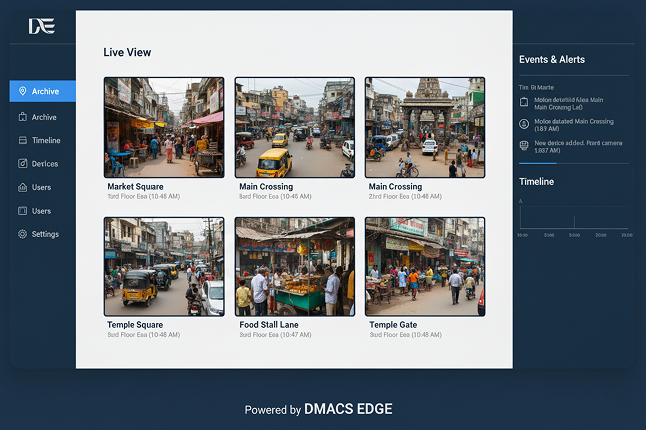Click the Temple Gate camera title
The width and height of the screenshot is (646, 430).
pos(393,325)
